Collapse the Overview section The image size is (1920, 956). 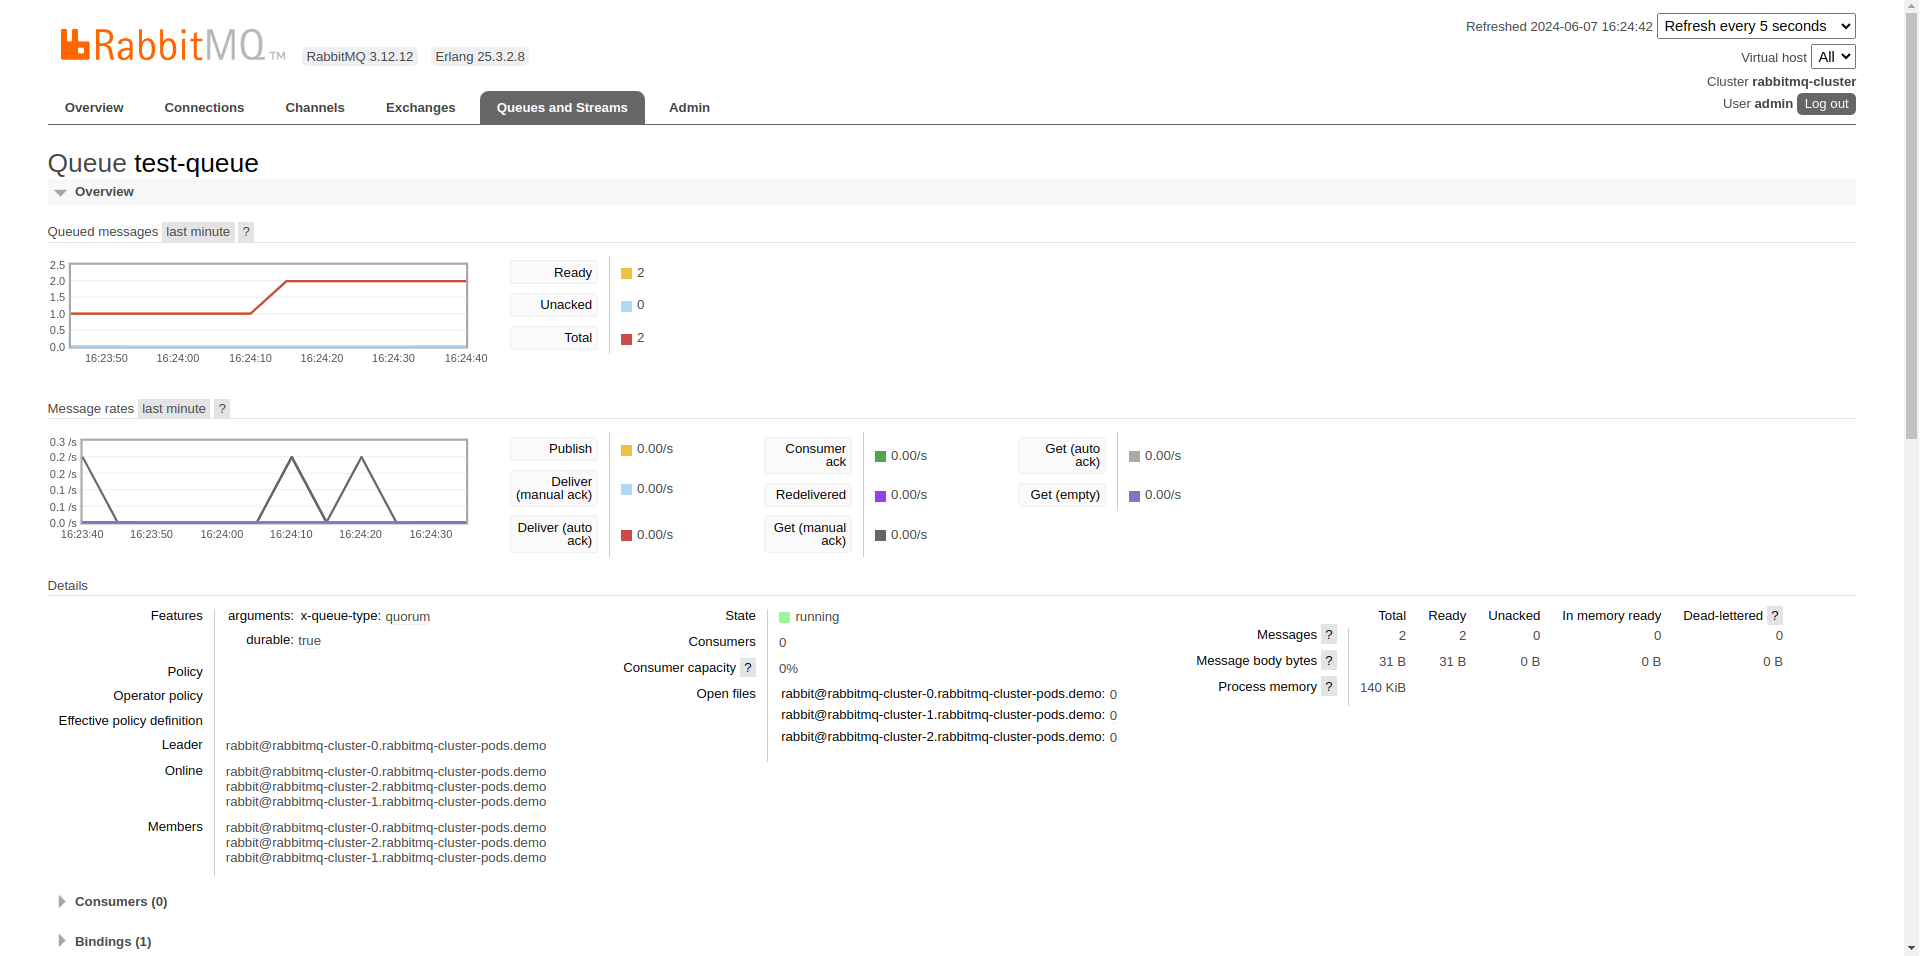(x=103, y=192)
